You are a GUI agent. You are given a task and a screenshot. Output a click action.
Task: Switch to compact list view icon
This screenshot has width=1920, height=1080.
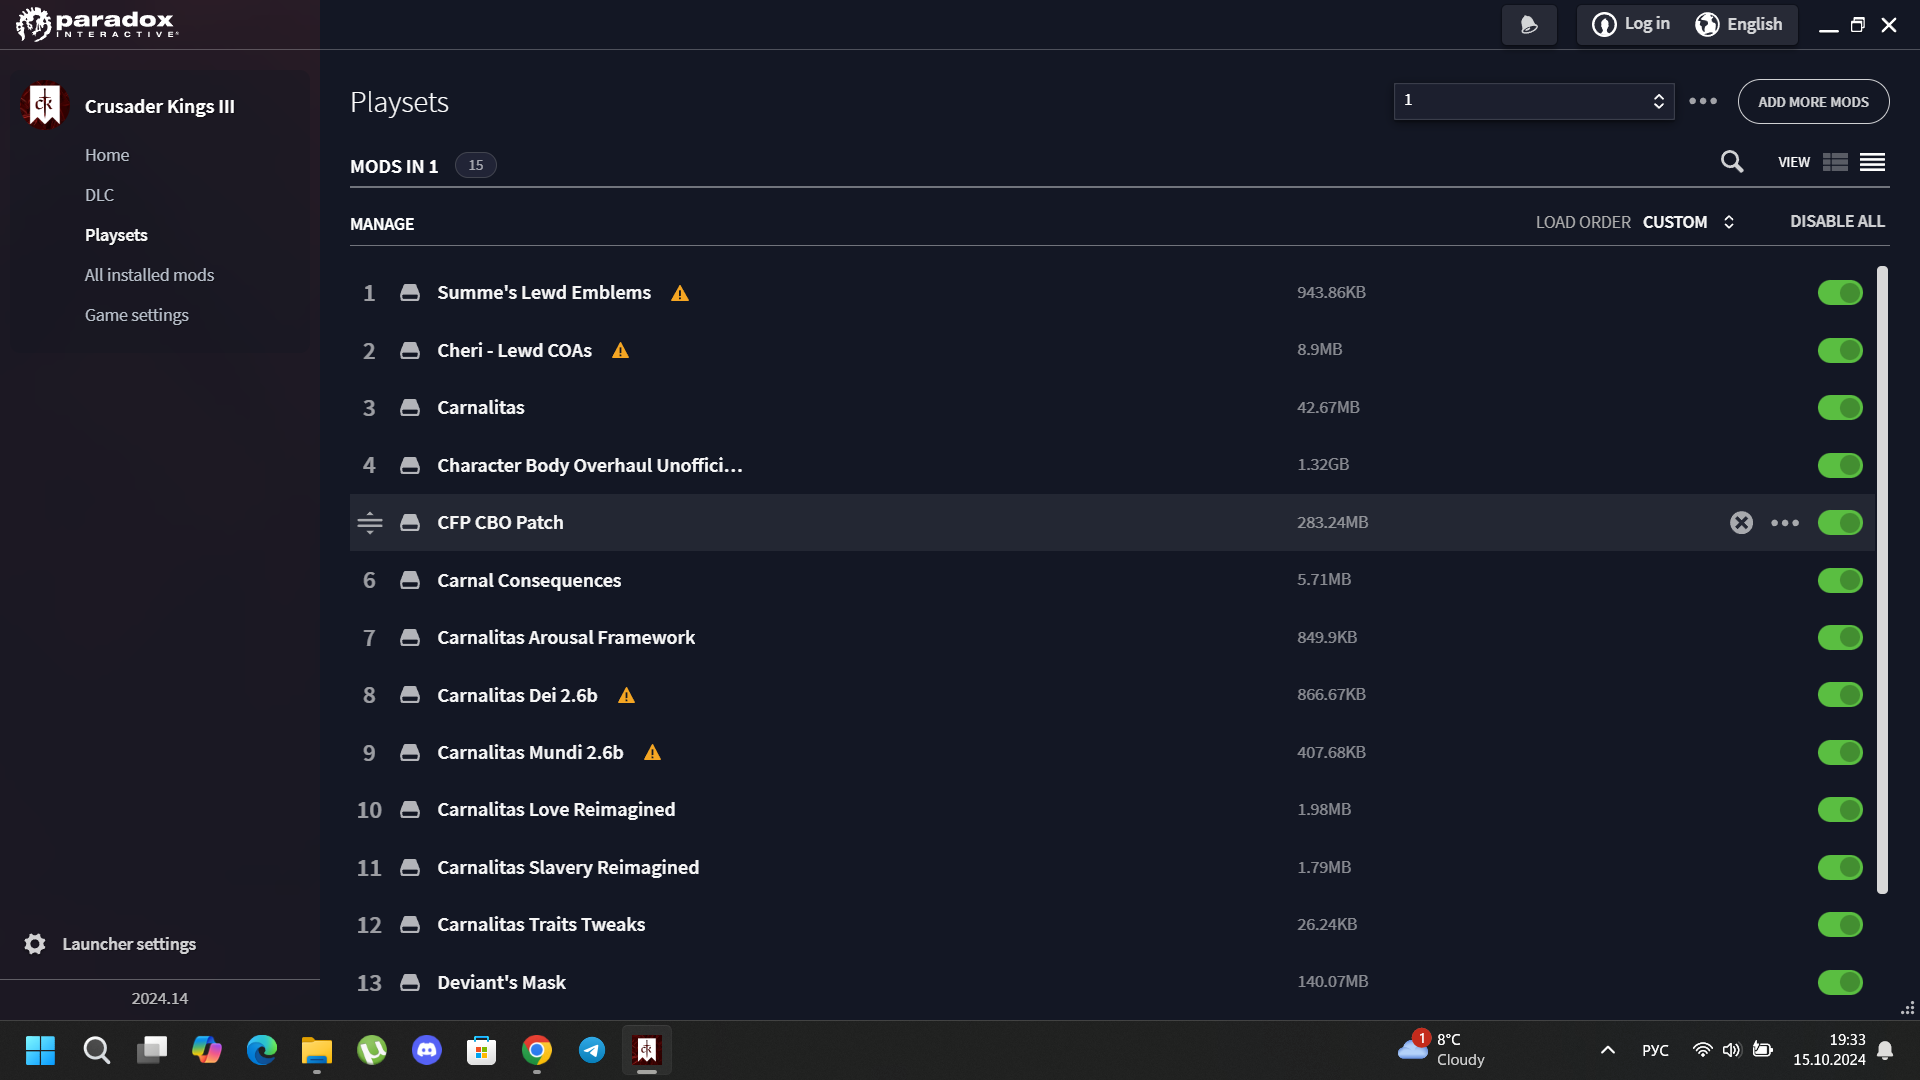pyautogui.click(x=1873, y=162)
